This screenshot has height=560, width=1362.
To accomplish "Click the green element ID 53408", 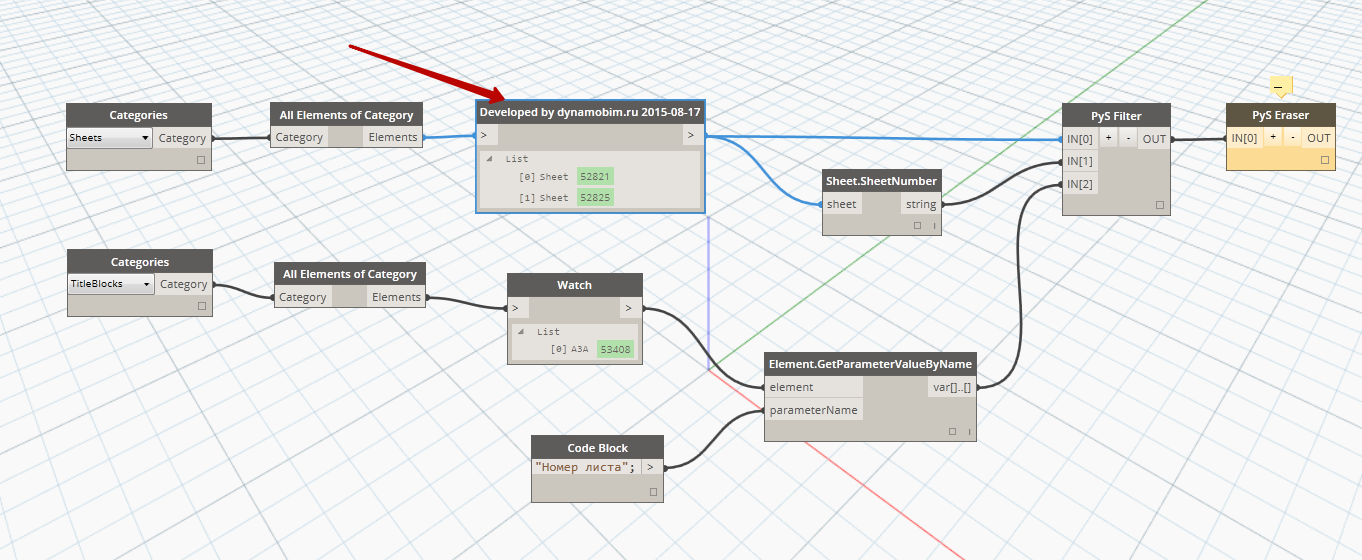I will click(615, 349).
